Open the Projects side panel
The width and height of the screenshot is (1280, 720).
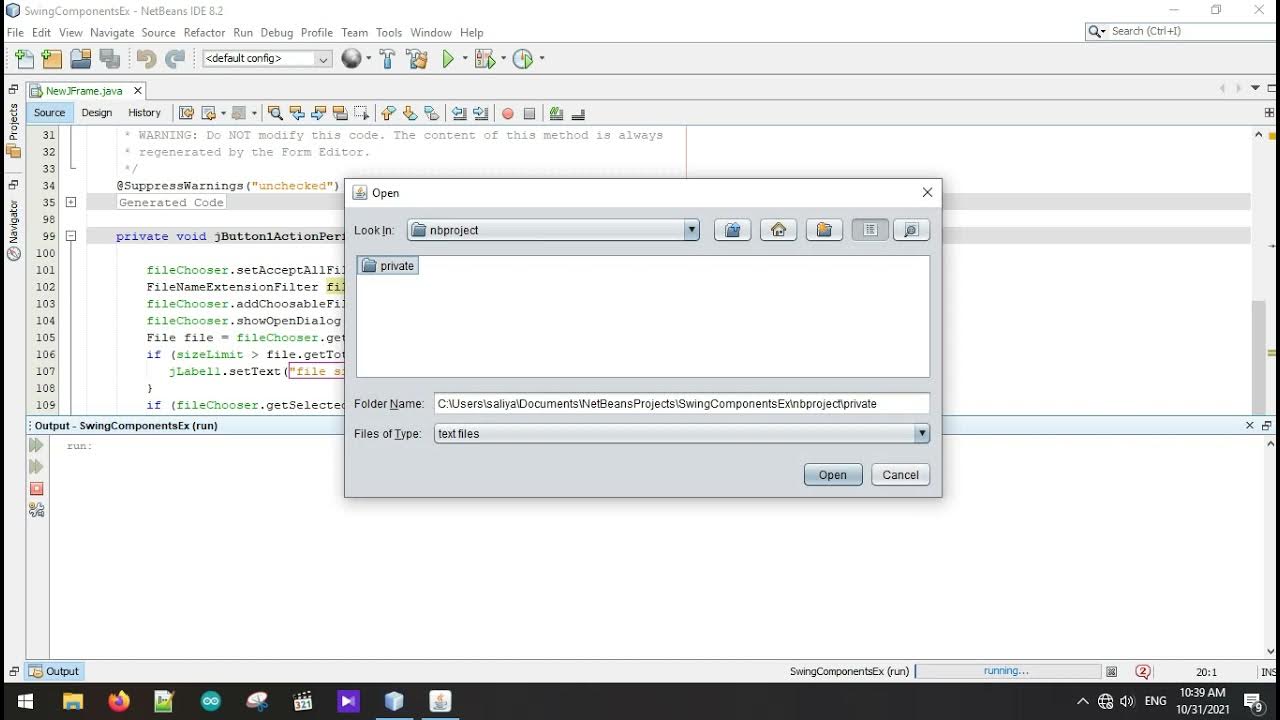coord(13,130)
